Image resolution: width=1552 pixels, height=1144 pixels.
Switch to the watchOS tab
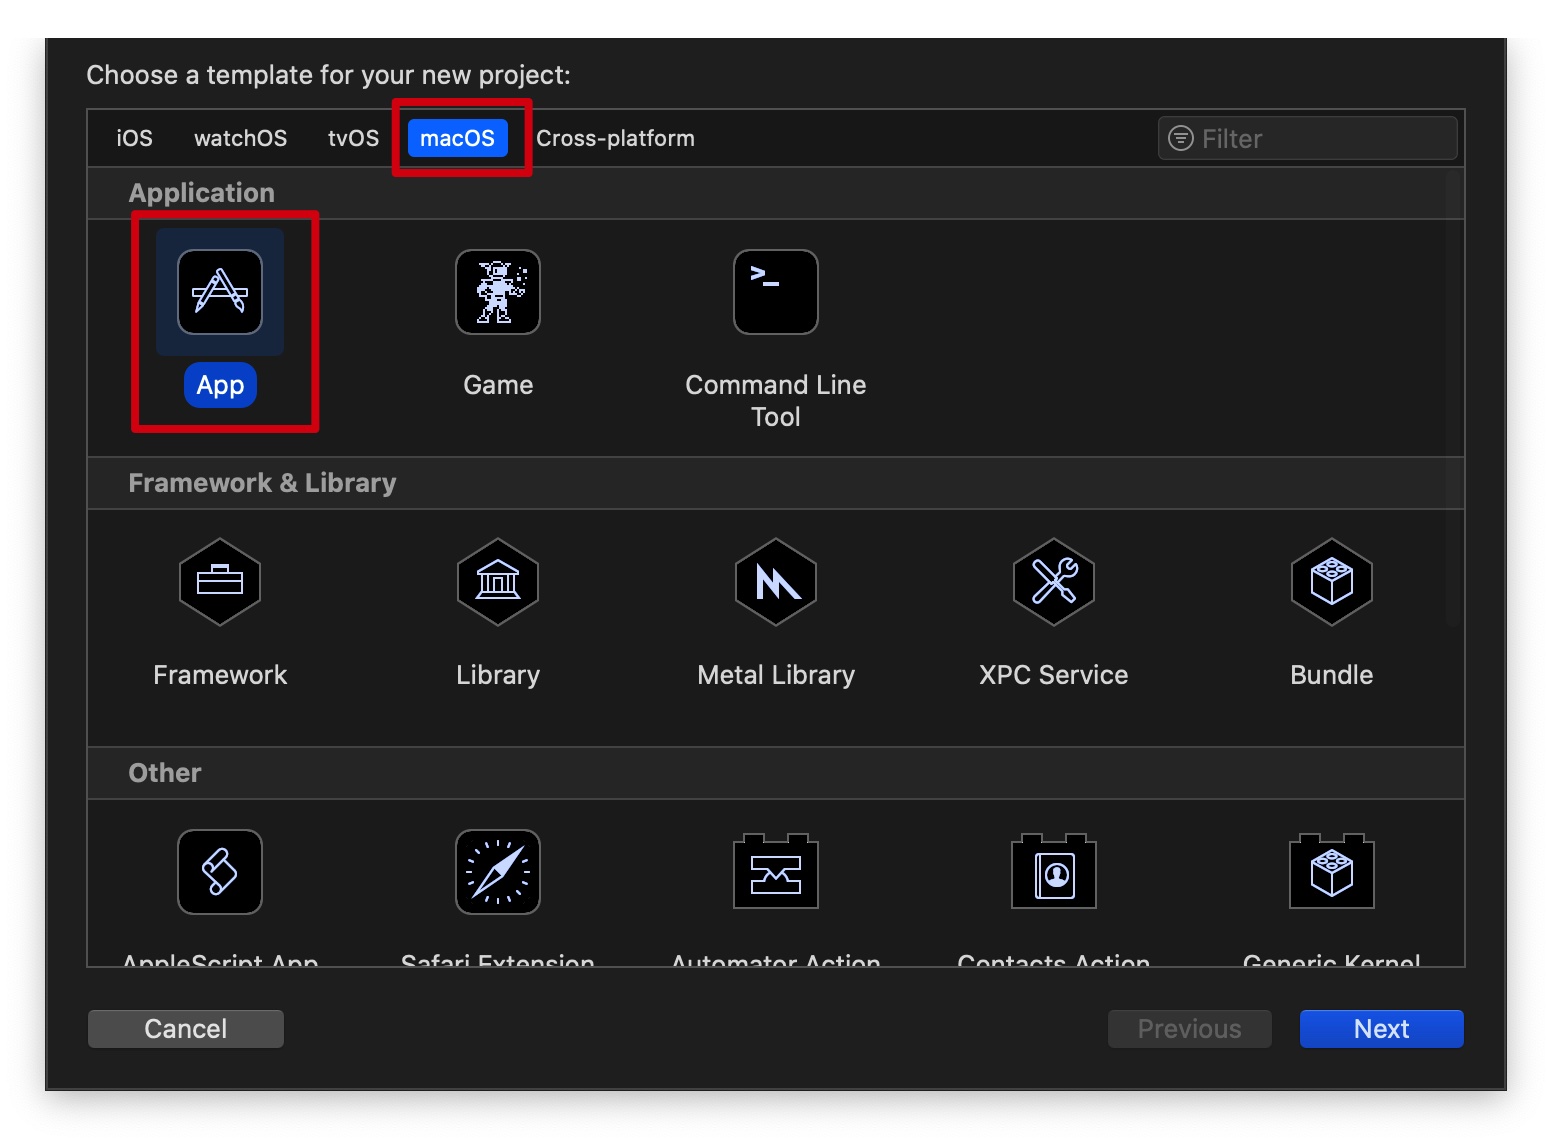point(240,138)
